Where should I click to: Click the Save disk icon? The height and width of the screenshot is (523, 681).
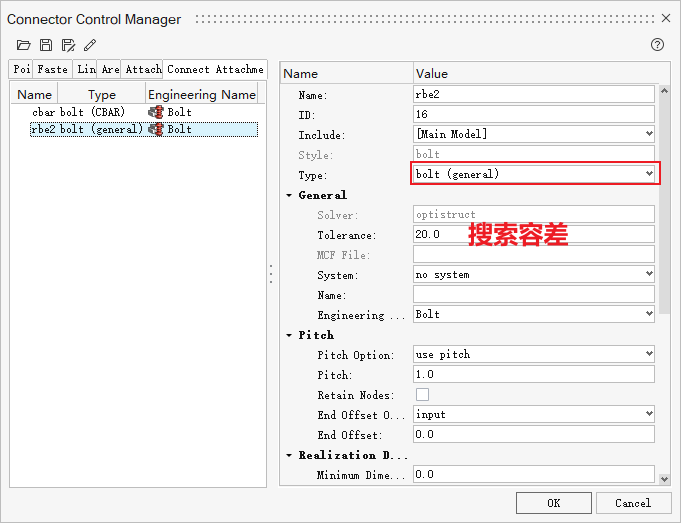pos(46,45)
